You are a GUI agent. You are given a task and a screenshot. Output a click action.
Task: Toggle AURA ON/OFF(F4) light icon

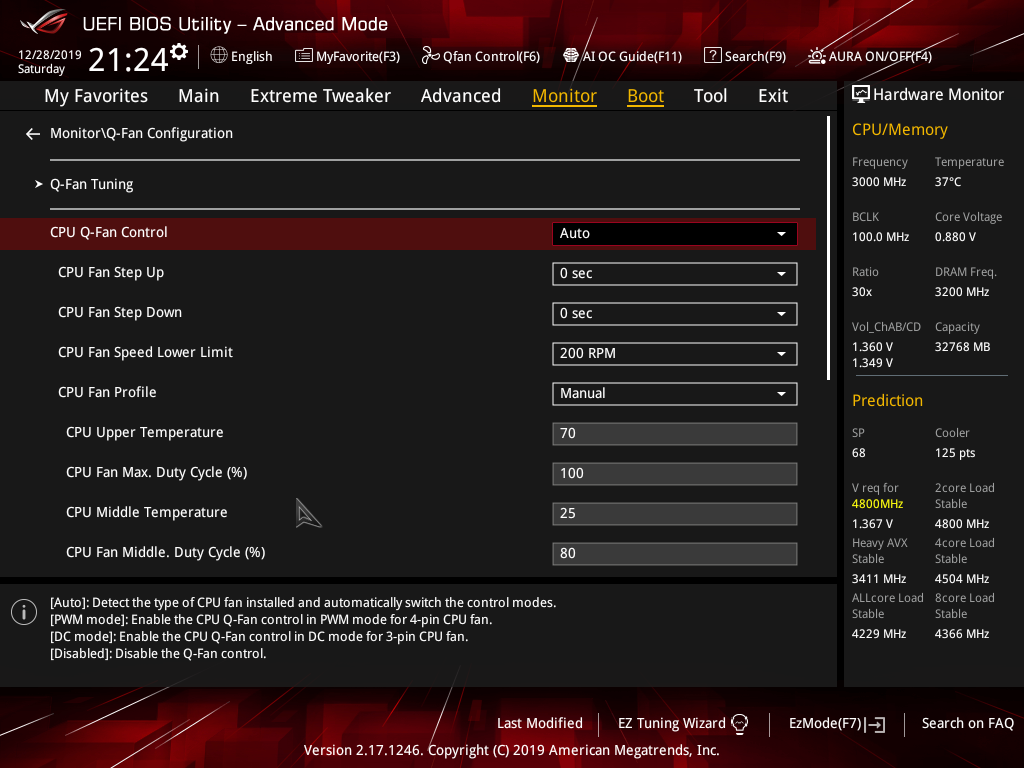(x=816, y=56)
